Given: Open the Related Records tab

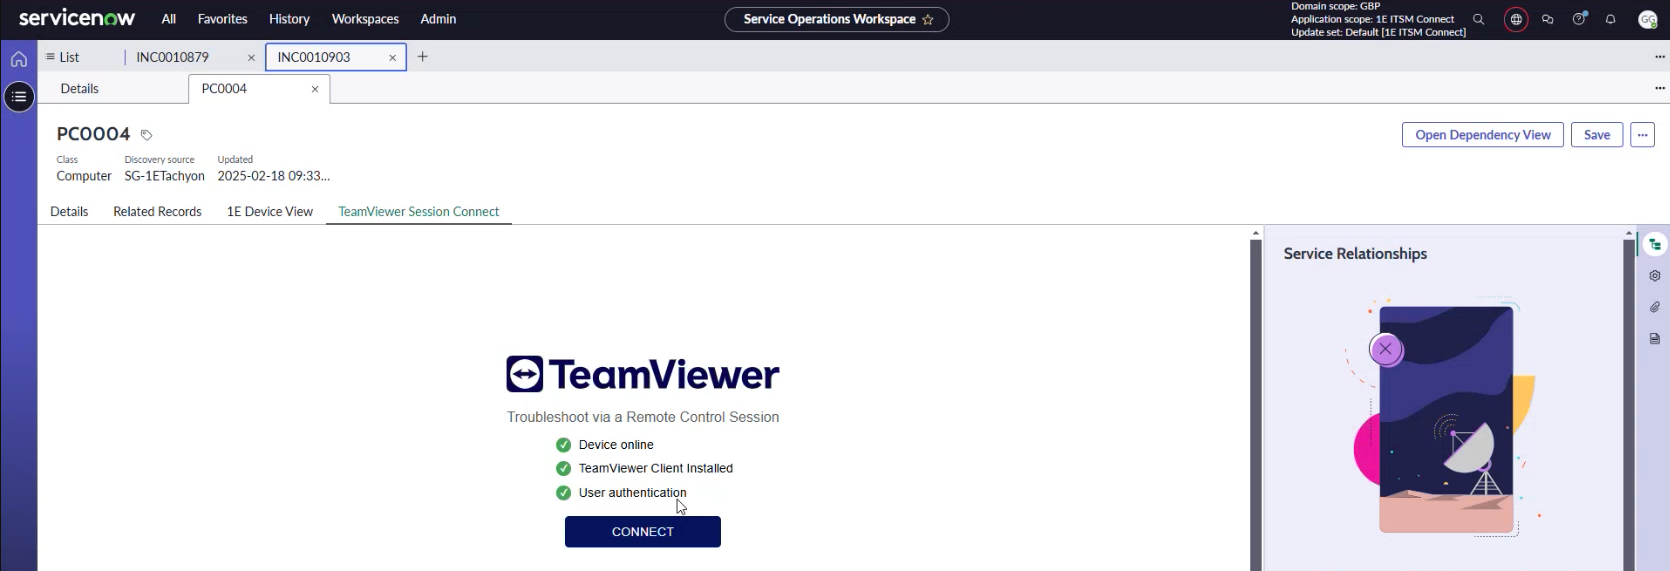Looking at the screenshot, I should 157,211.
